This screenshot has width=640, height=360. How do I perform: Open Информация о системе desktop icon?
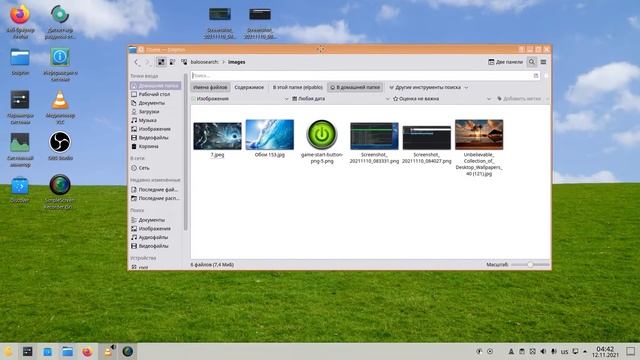60,64
